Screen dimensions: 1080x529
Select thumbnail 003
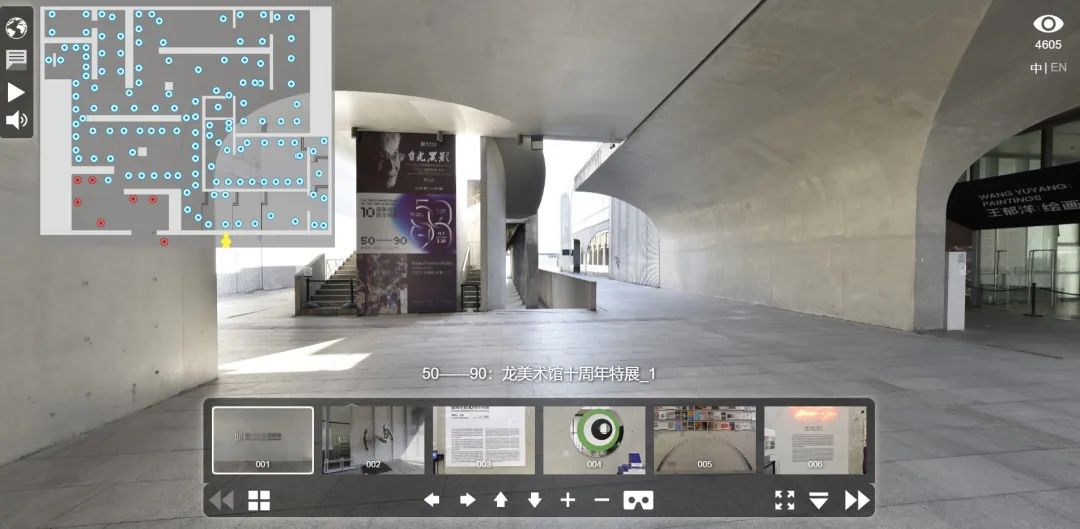484,440
